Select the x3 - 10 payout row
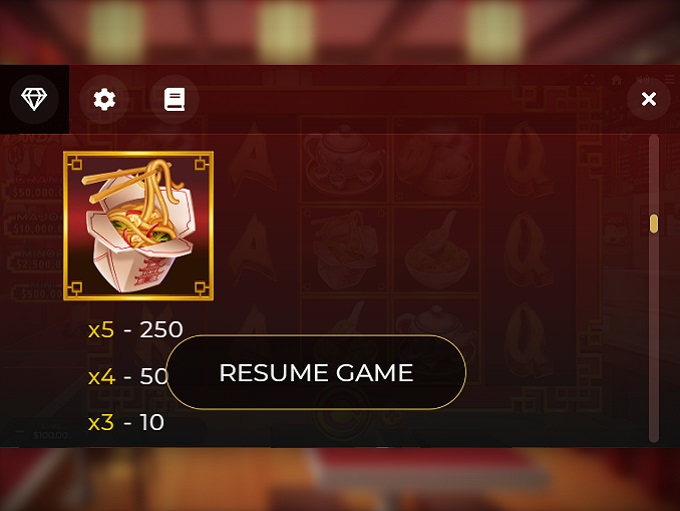Image resolution: width=680 pixels, height=511 pixels. point(126,422)
